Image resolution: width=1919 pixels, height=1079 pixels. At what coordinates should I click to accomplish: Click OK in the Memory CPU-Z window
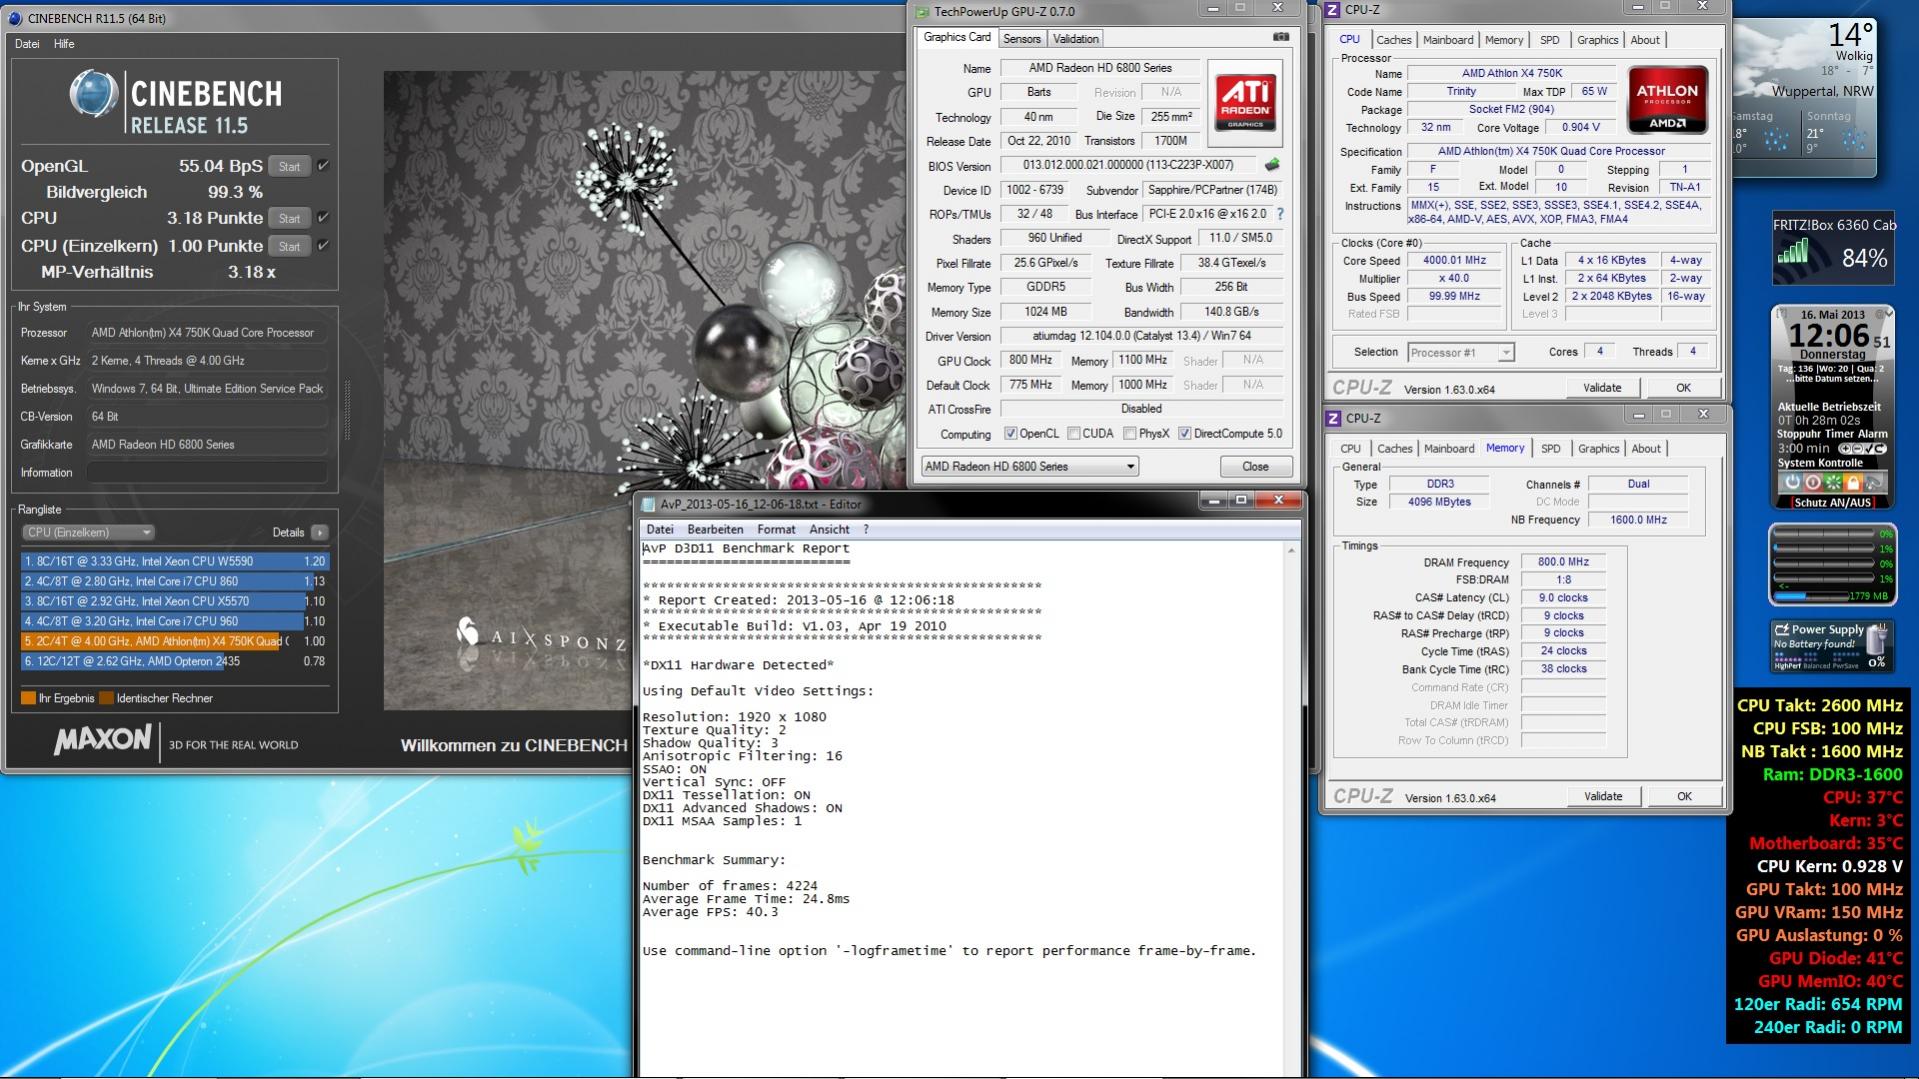pyautogui.click(x=1684, y=796)
